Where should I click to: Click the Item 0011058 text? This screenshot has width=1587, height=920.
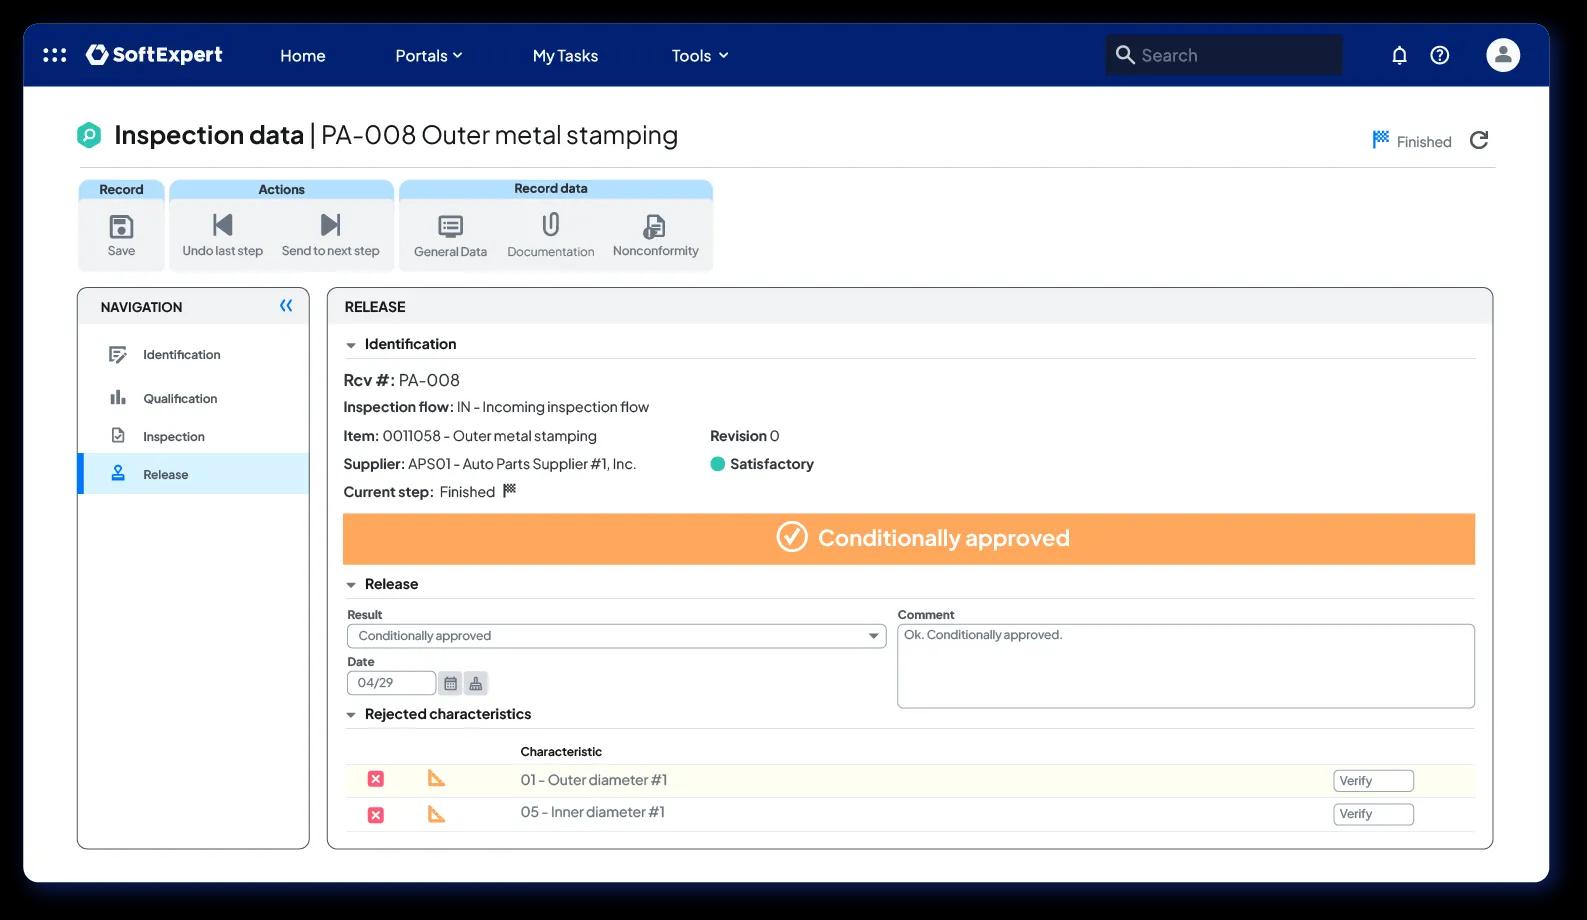[x=470, y=436]
